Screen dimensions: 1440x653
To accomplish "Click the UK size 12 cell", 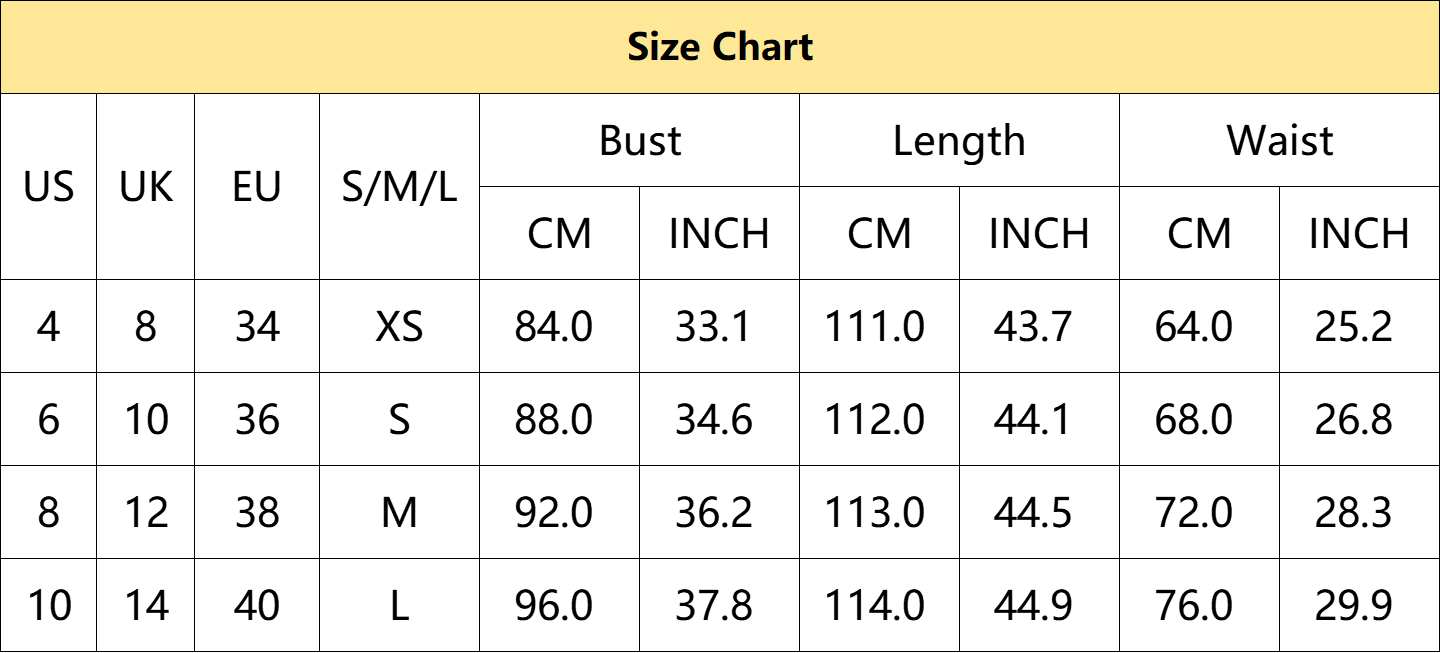I will click(x=146, y=513).
